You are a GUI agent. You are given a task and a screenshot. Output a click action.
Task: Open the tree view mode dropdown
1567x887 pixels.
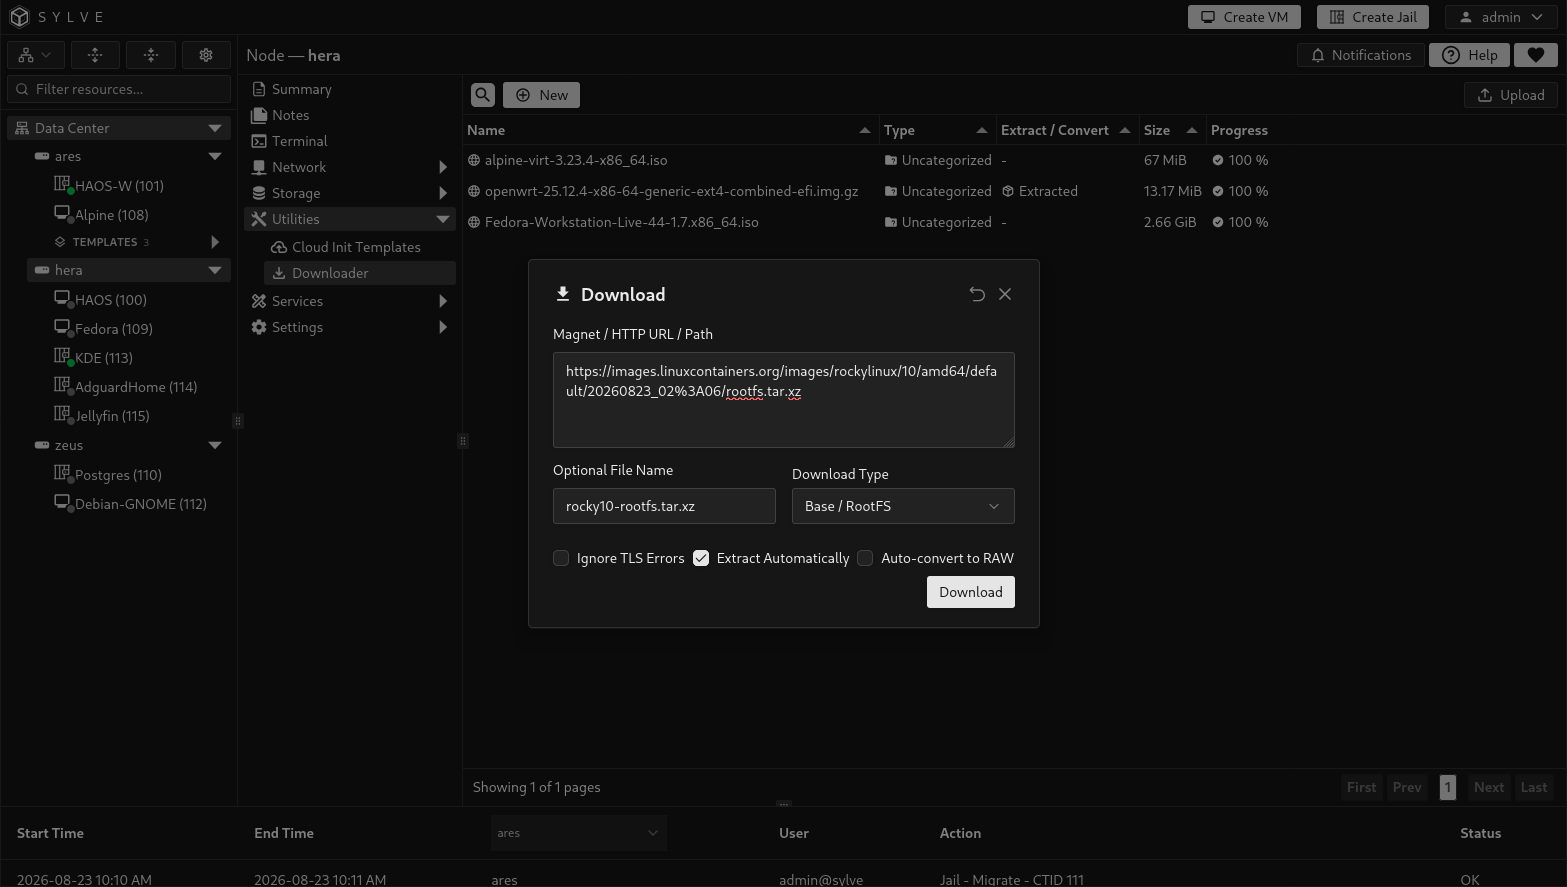[x=36, y=55]
